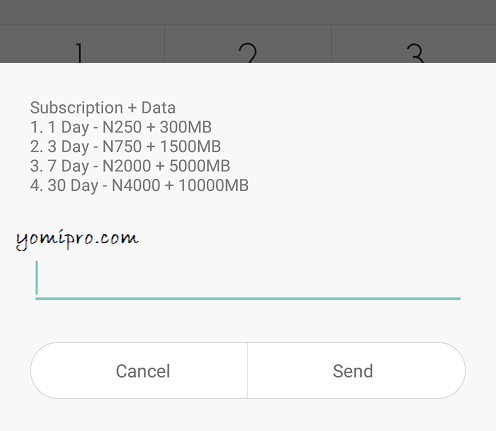Click the '5000MB' data amount text

(x=200, y=166)
